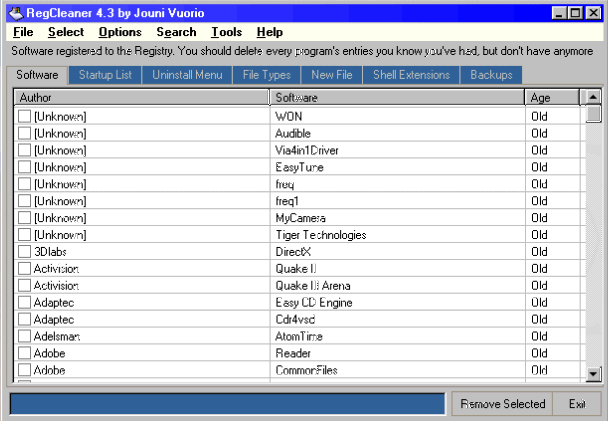Click the 3Dlabs author name
This screenshot has width=608, height=421.
tap(50, 252)
